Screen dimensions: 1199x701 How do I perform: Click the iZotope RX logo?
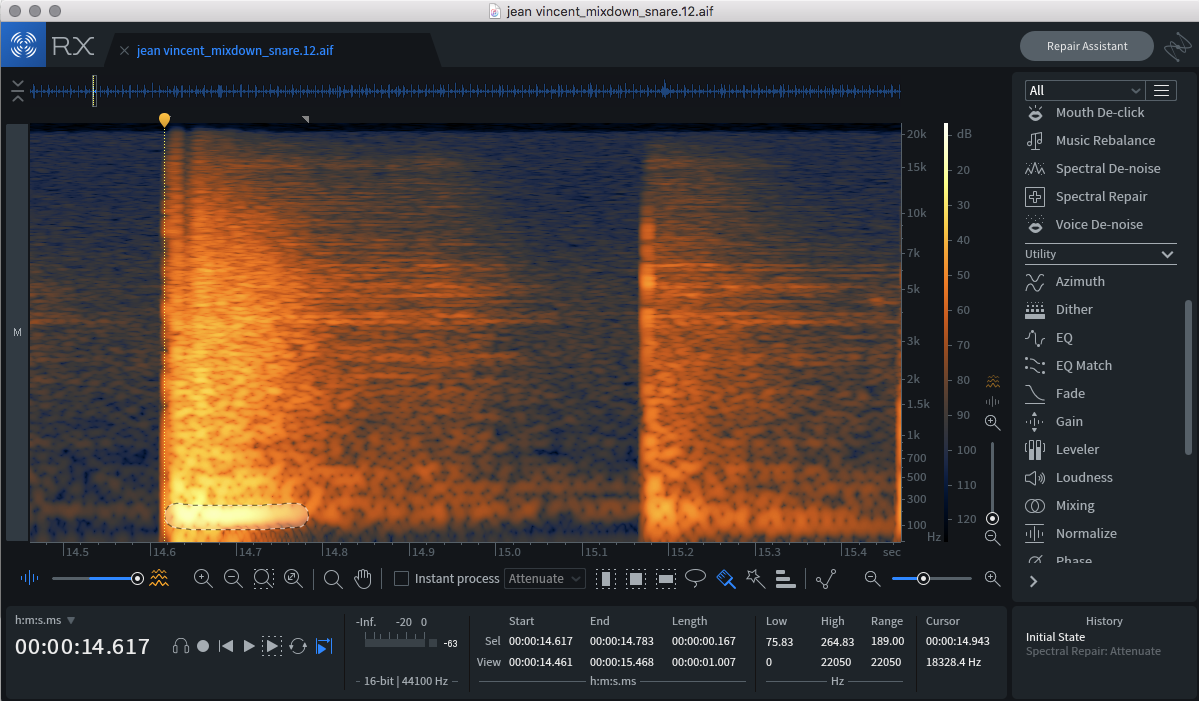[x=24, y=45]
